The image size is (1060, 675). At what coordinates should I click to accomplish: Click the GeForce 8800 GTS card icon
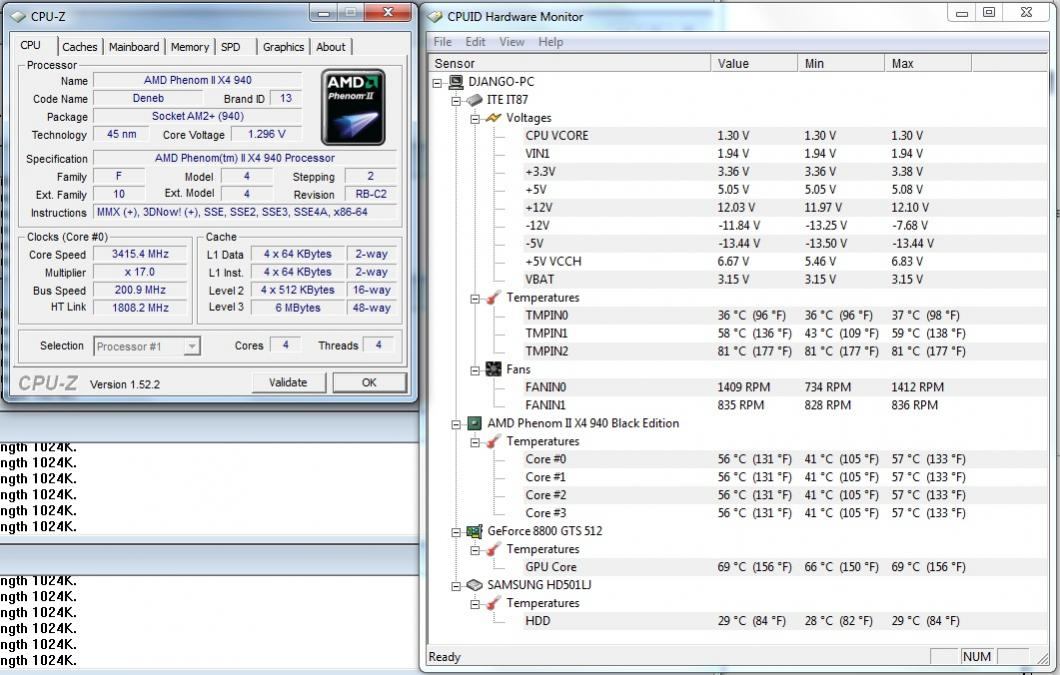pos(475,531)
